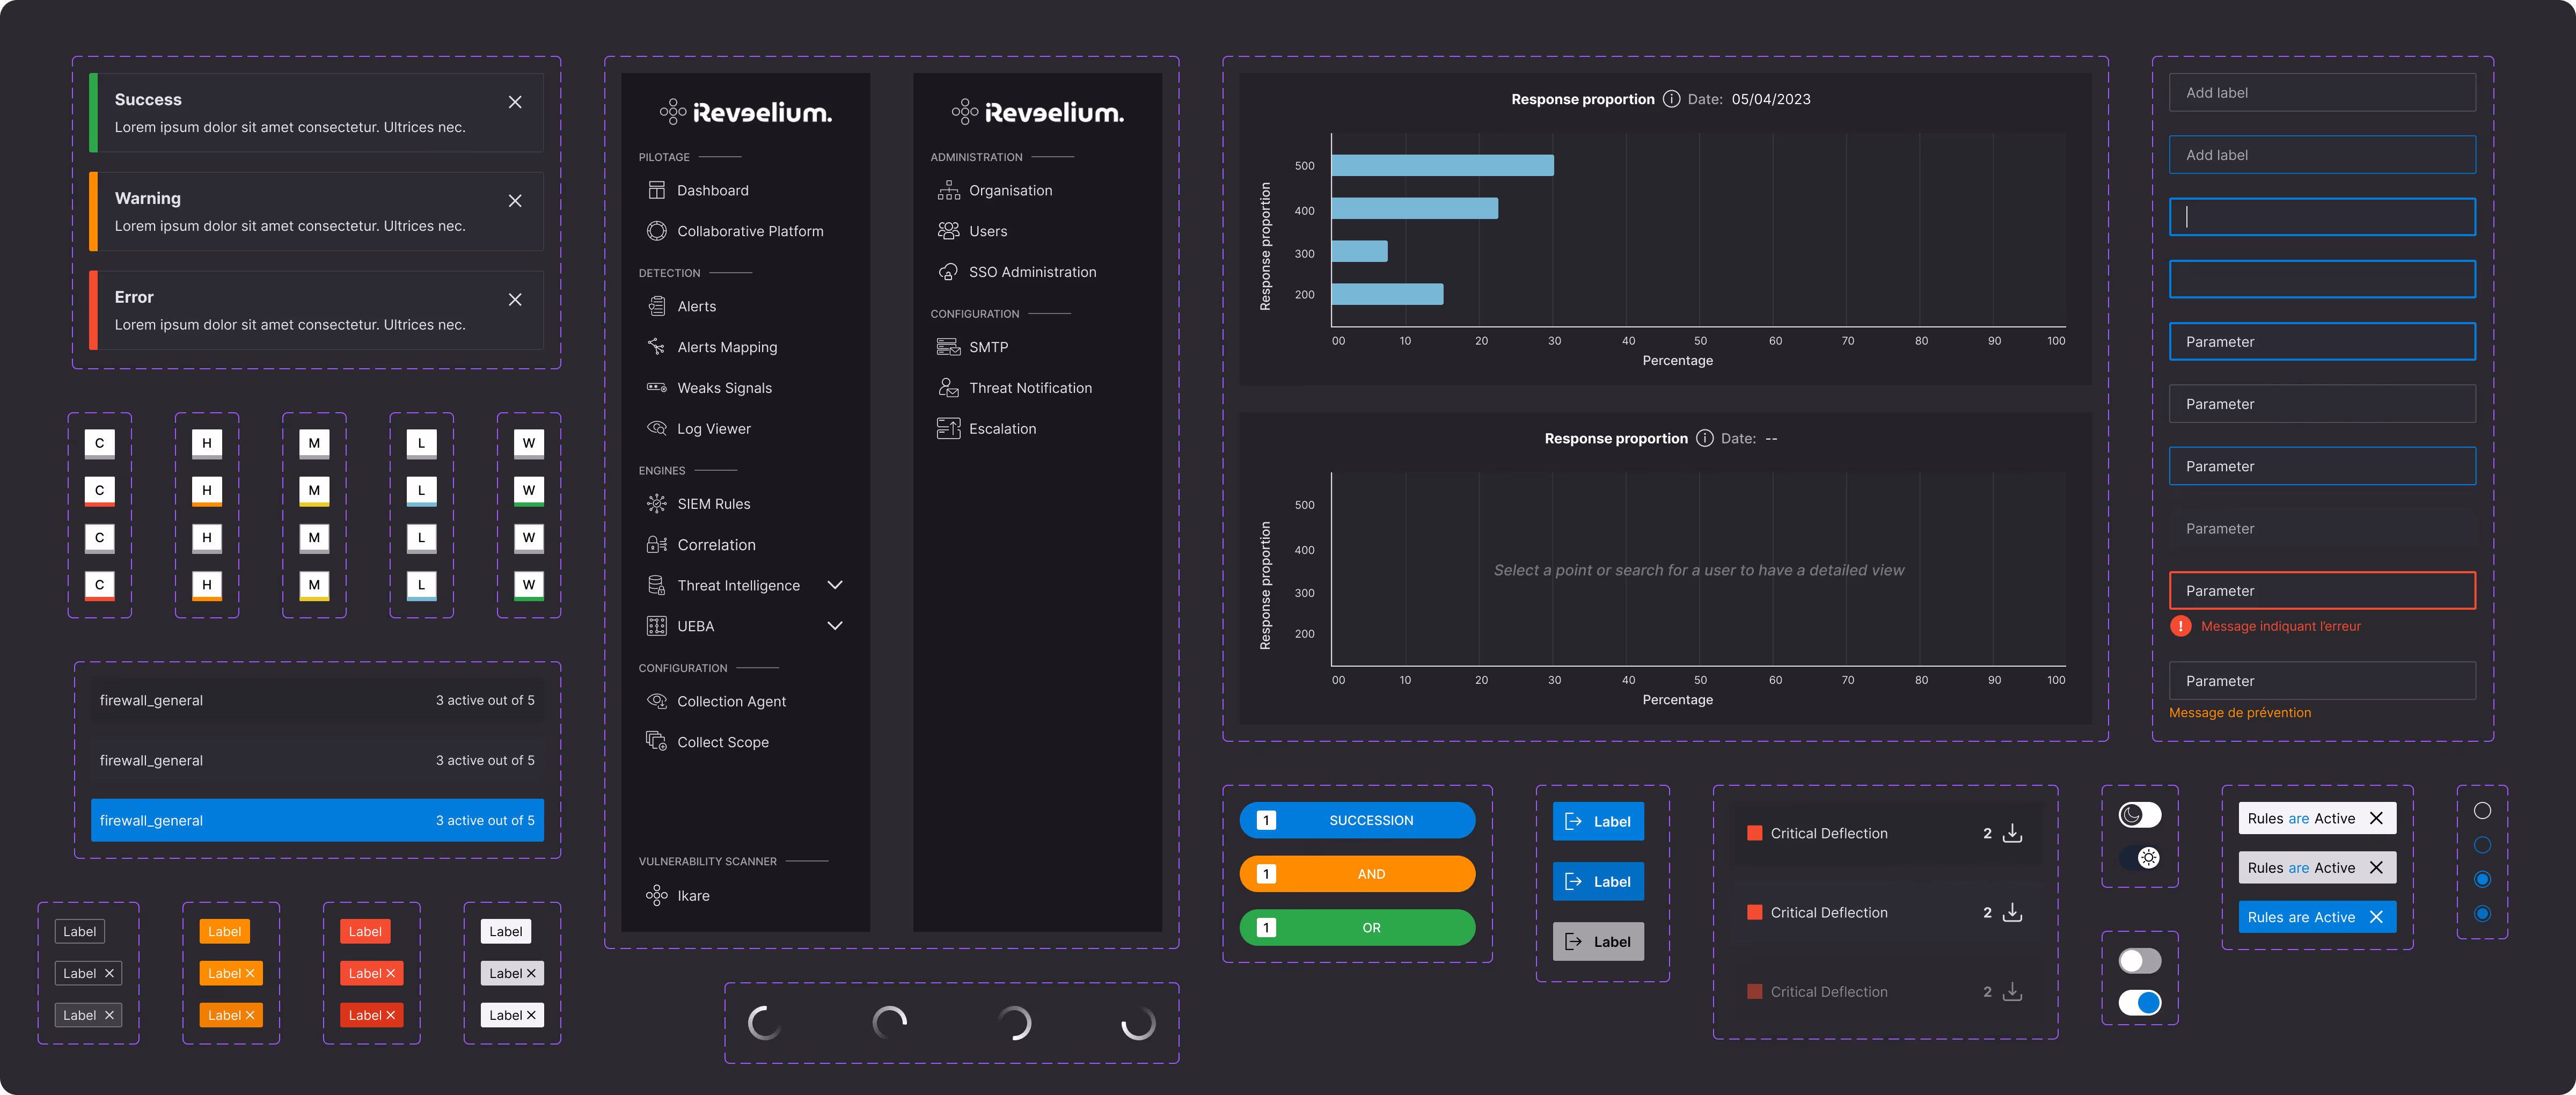The image size is (2576, 1095).
Task: Click the Escalation icon
Action: pyautogui.click(x=948, y=428)
